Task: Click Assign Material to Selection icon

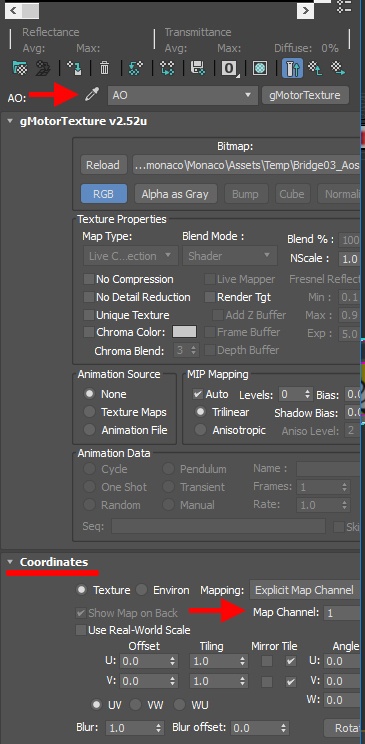Action: [x=74, y=68]
